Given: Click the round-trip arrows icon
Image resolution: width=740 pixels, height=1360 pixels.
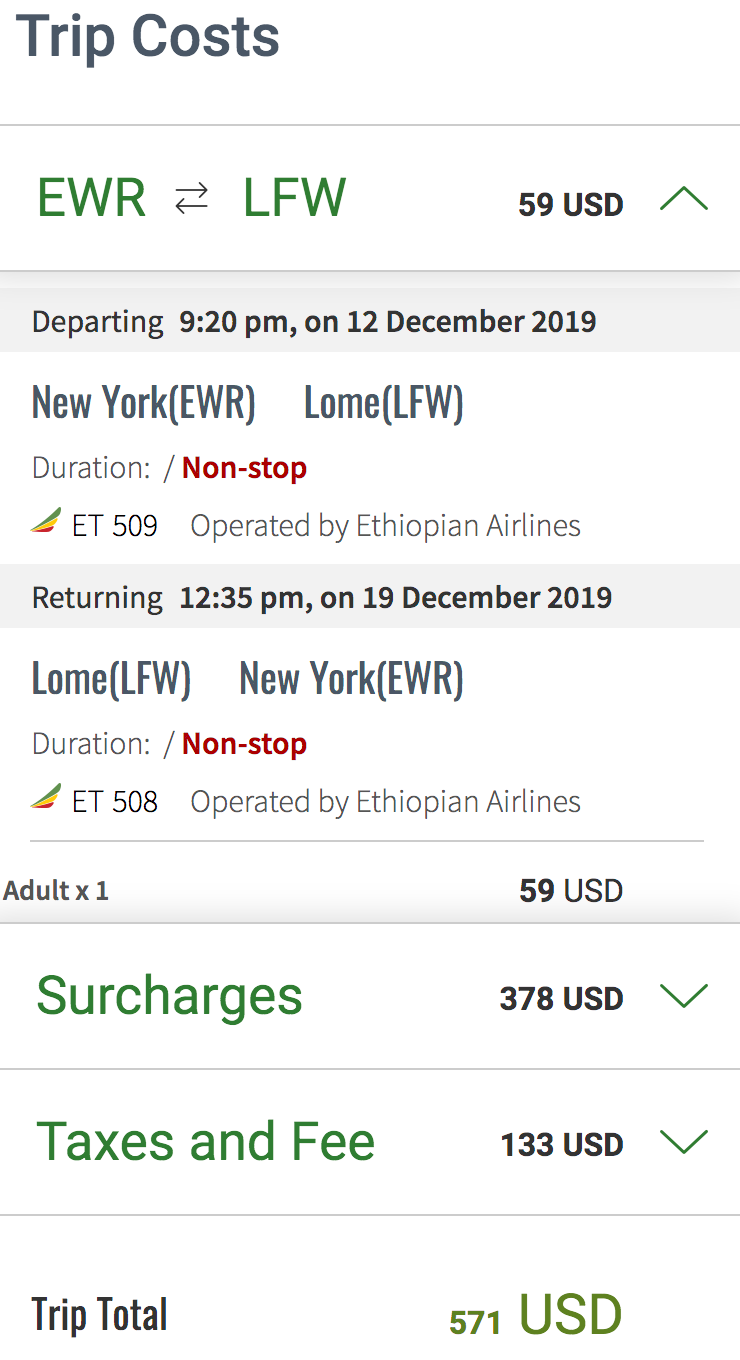Looking at the screenshot, I should (x=192, y=199).
